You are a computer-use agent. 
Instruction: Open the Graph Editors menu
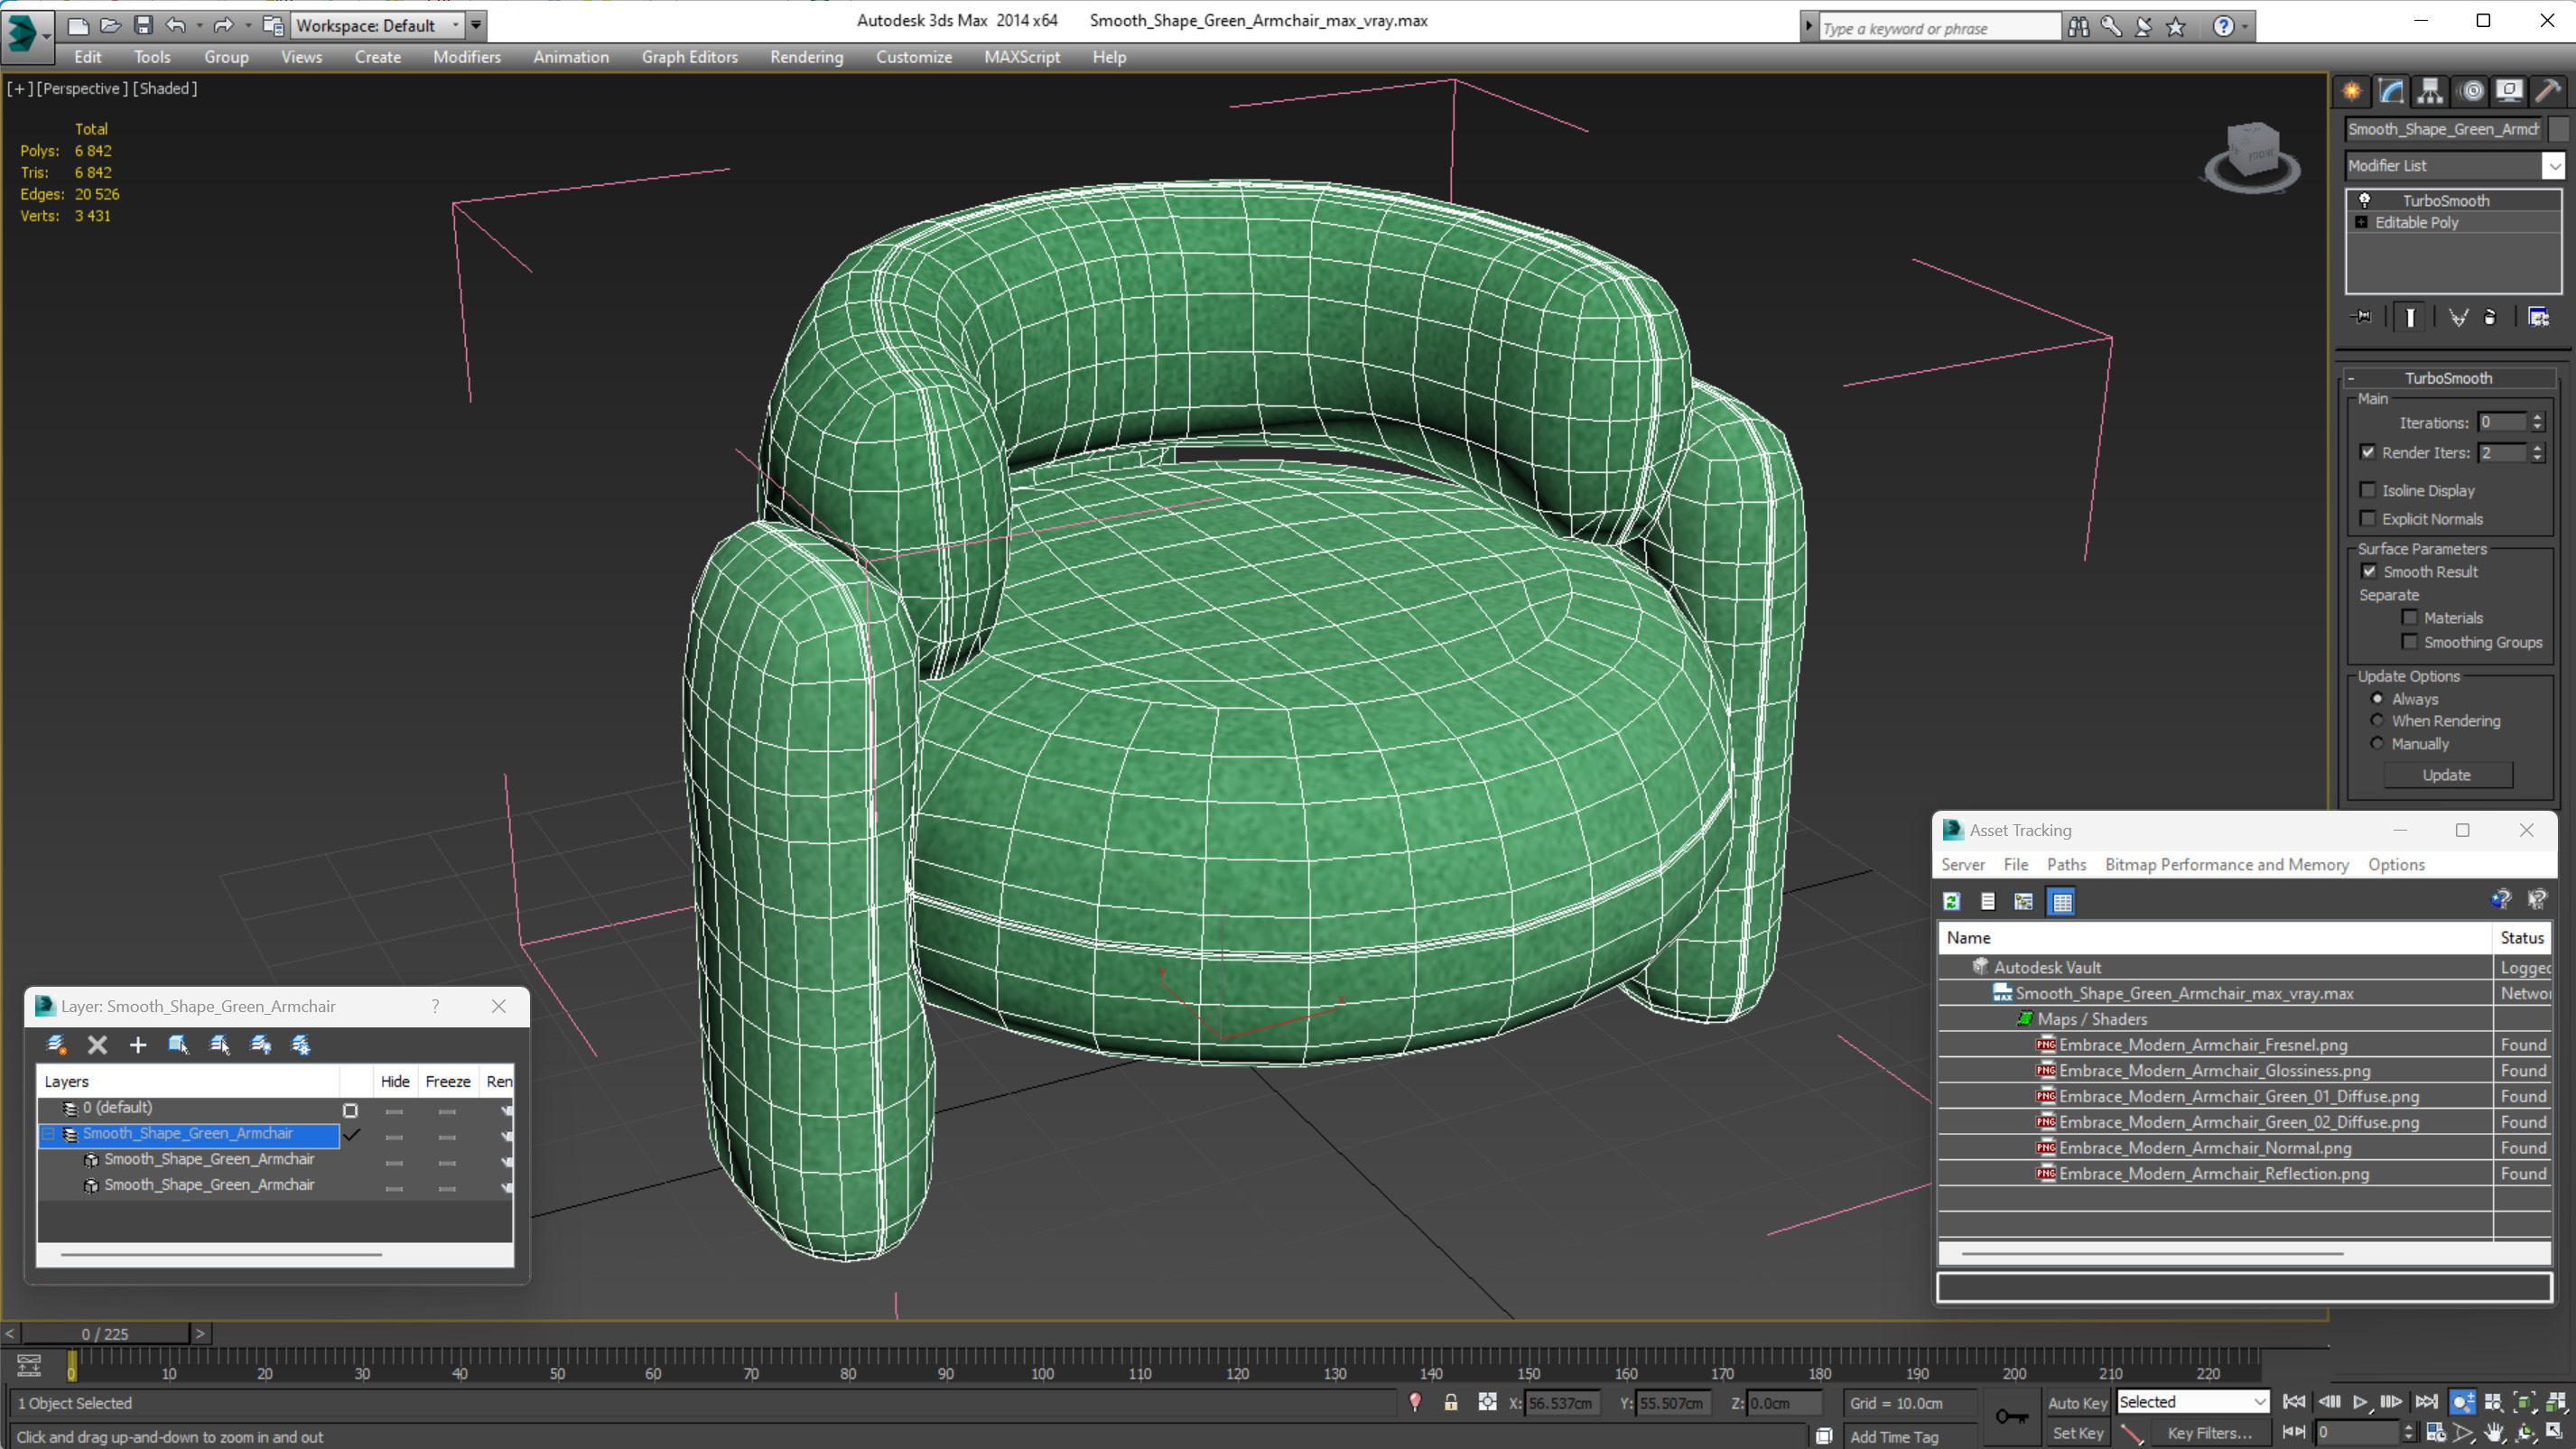point(689,57)
